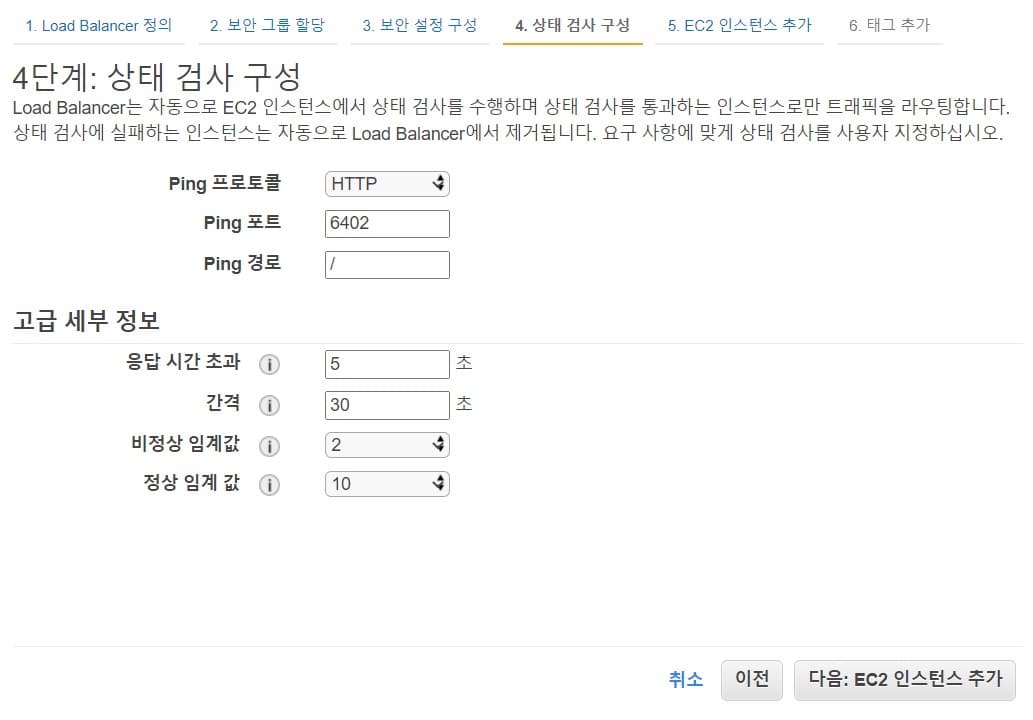
Task: Show help for 비정상 임계값
Action: tap(269, 445)
